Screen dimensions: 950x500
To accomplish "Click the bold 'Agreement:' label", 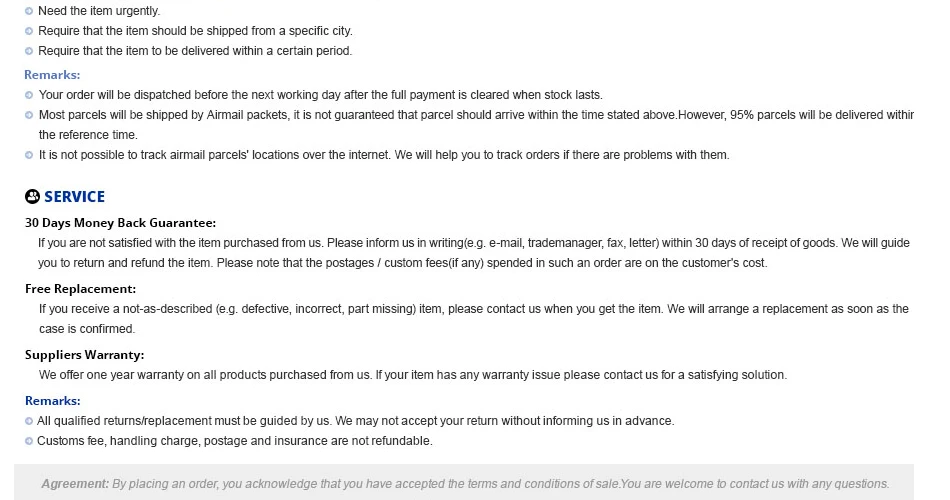I will pos(75,484).
